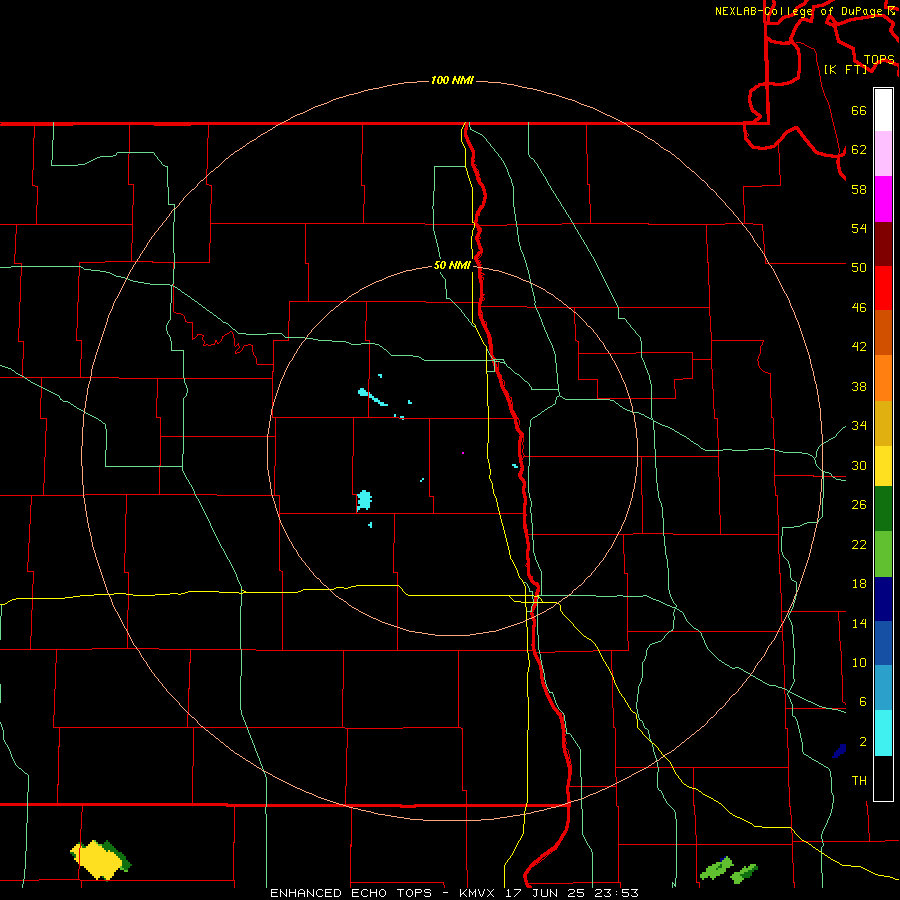900x900 pixels.
Task: Click the light pink swatch near 62
Action: [x=883, y=153]
